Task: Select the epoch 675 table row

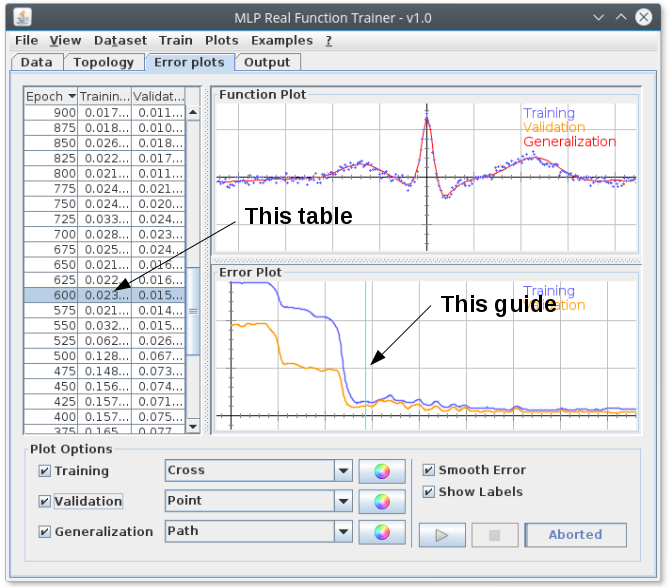Action: click(x=105, y=250)
